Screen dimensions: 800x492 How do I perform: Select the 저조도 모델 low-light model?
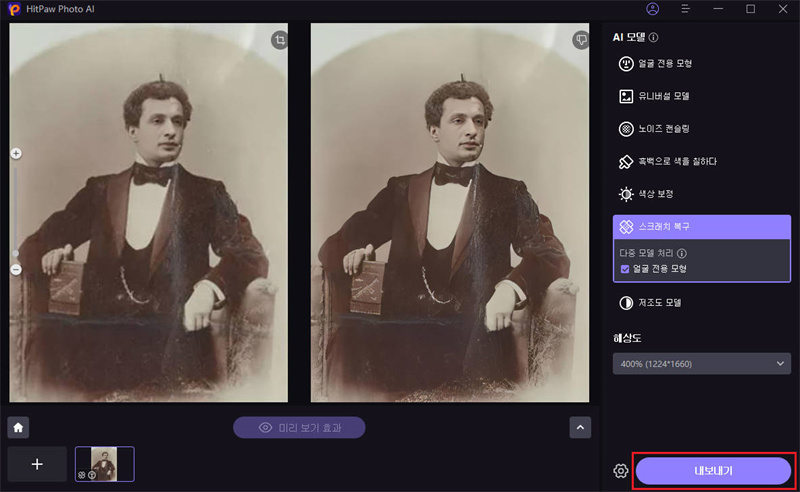[650, 303]
